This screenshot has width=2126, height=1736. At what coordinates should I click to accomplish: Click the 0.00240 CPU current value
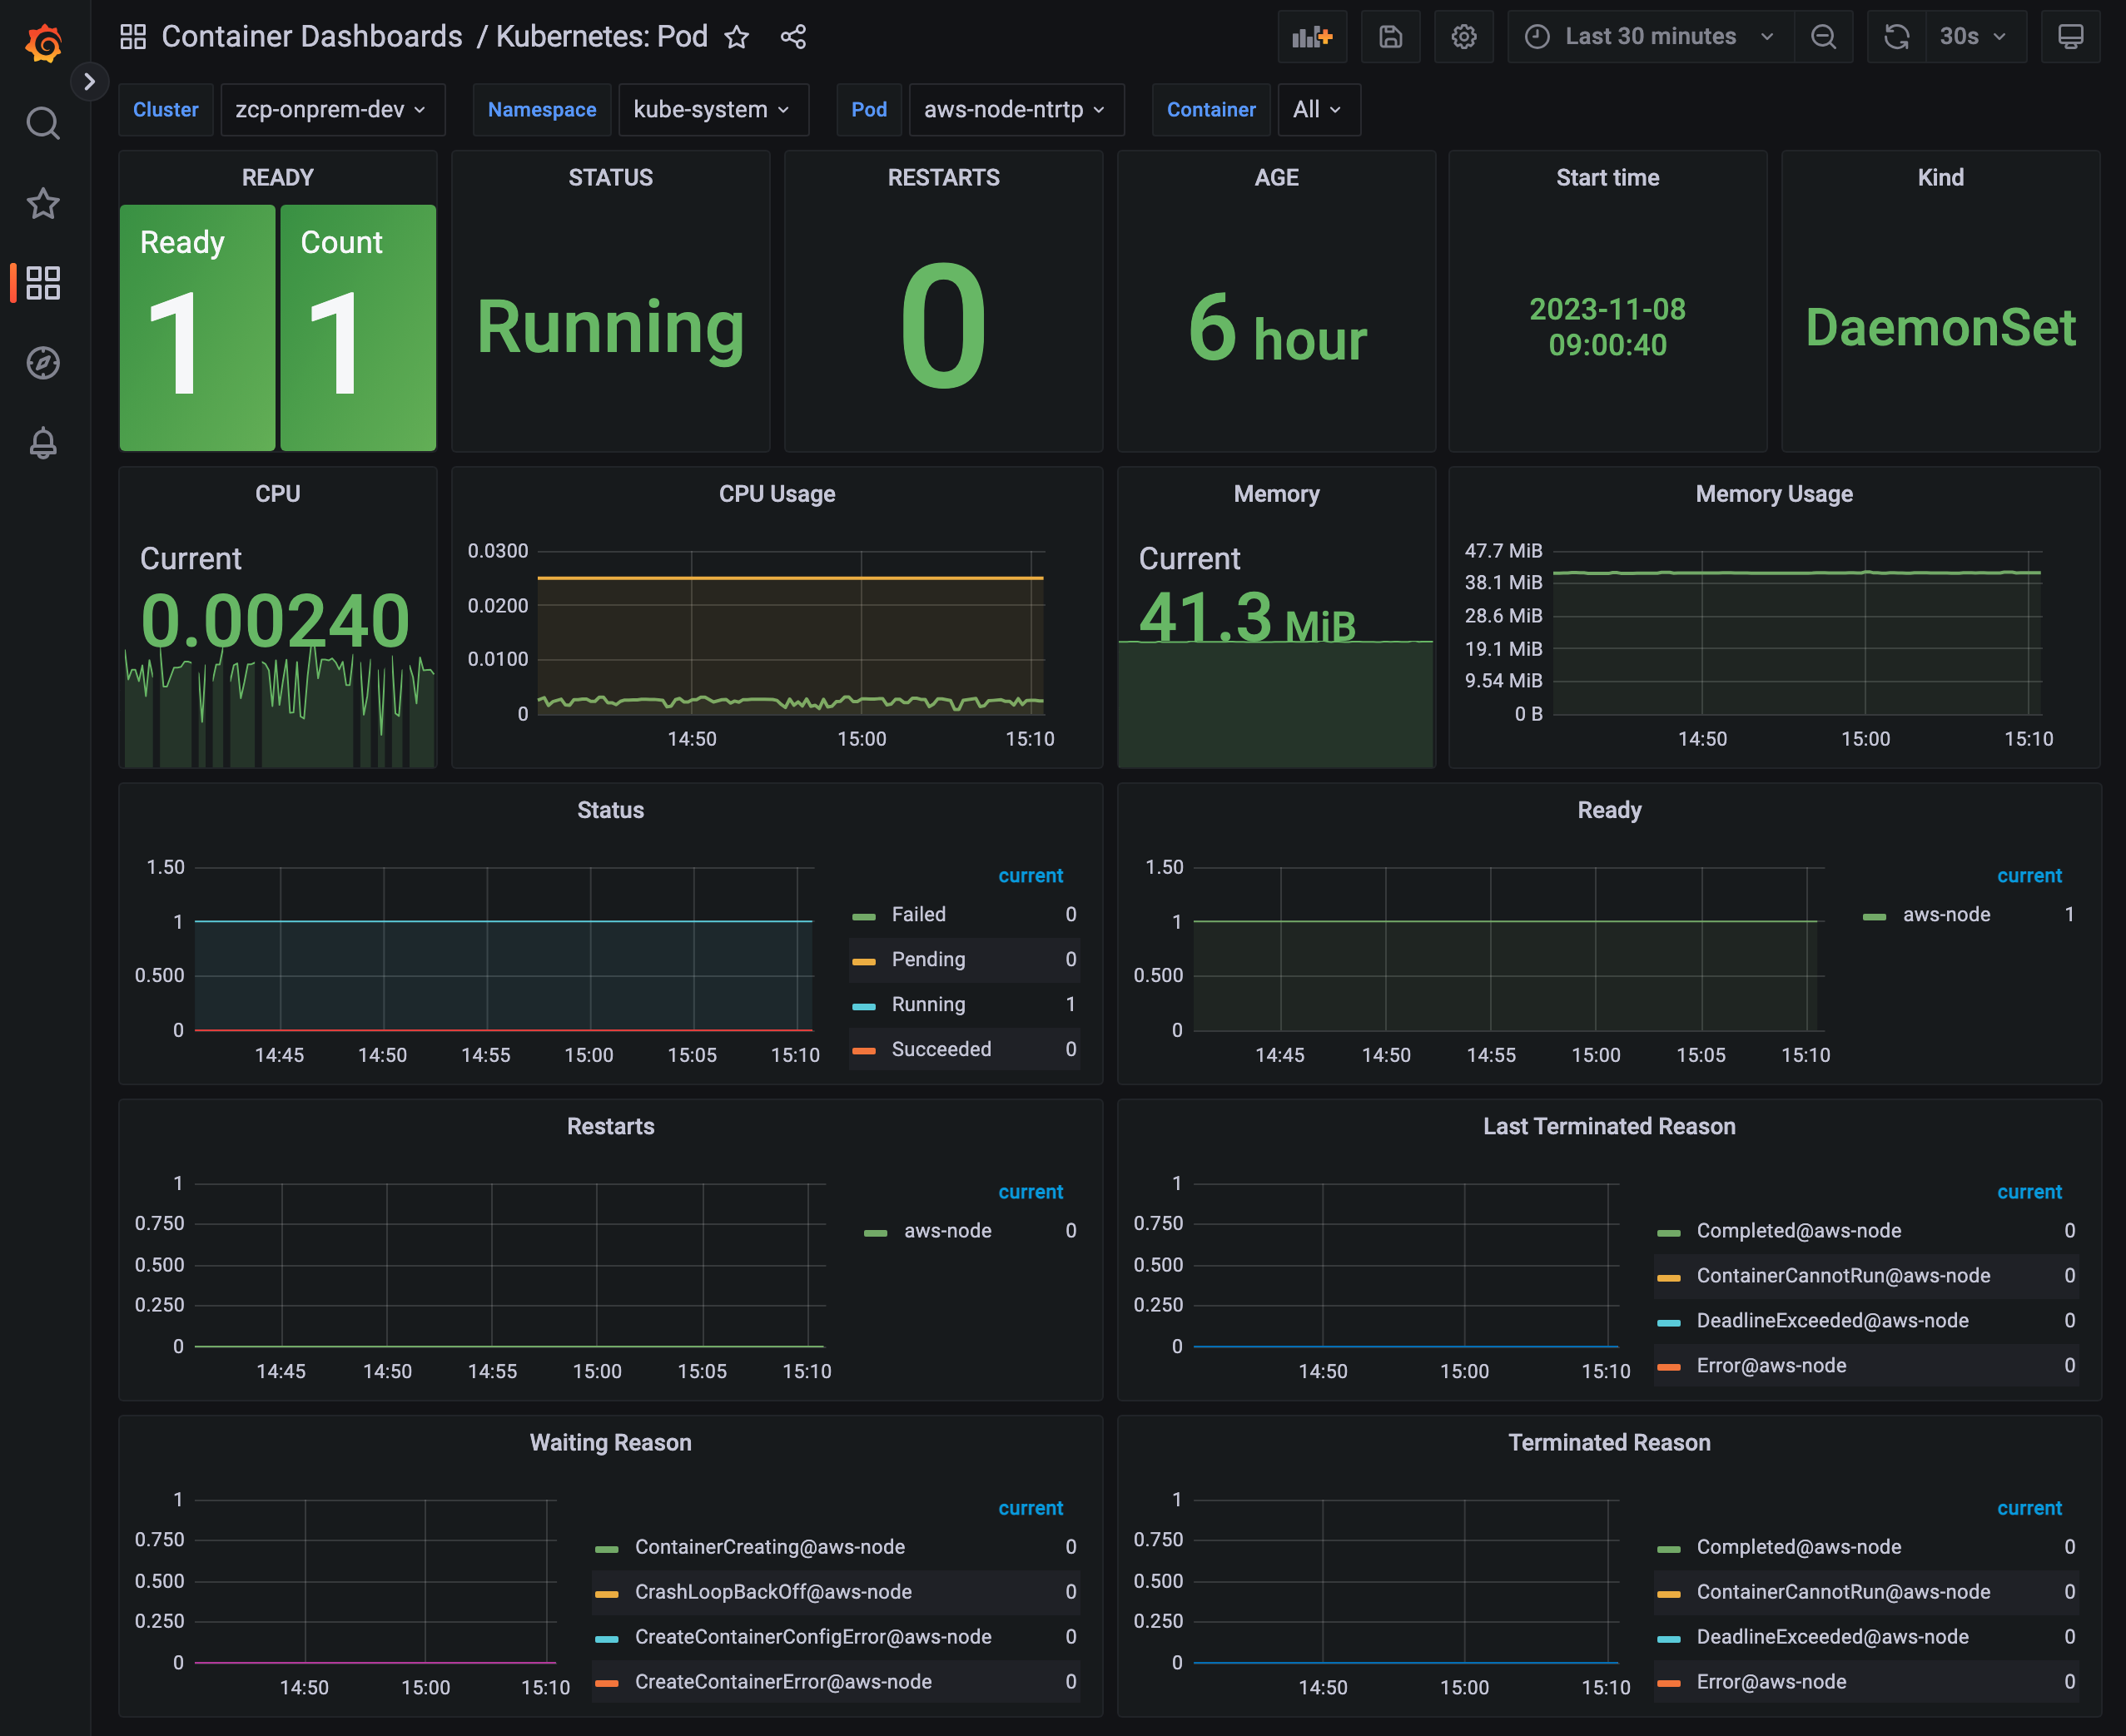[275, 620]
